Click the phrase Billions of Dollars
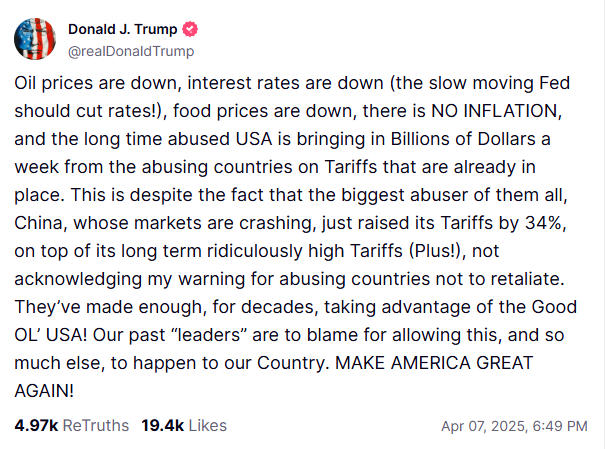608x449 pixels. pyautogui.click(x=463, y=139)
